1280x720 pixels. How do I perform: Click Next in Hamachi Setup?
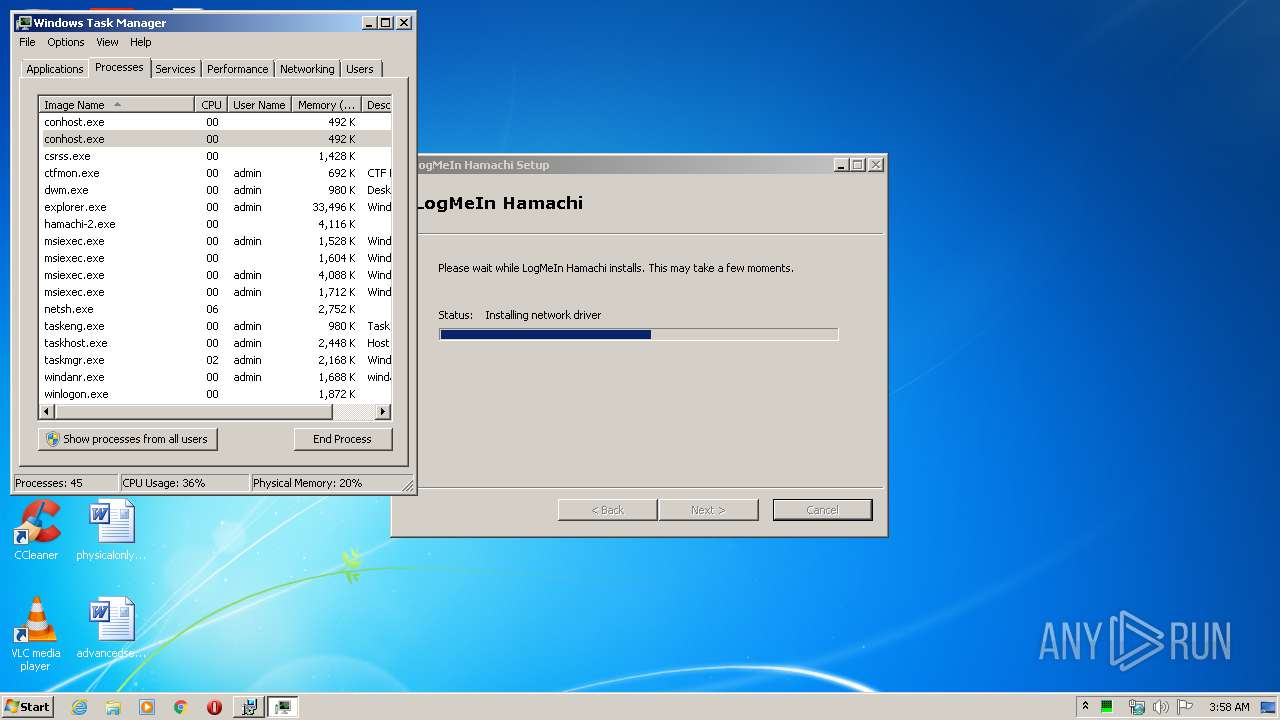tap(708, 510)
